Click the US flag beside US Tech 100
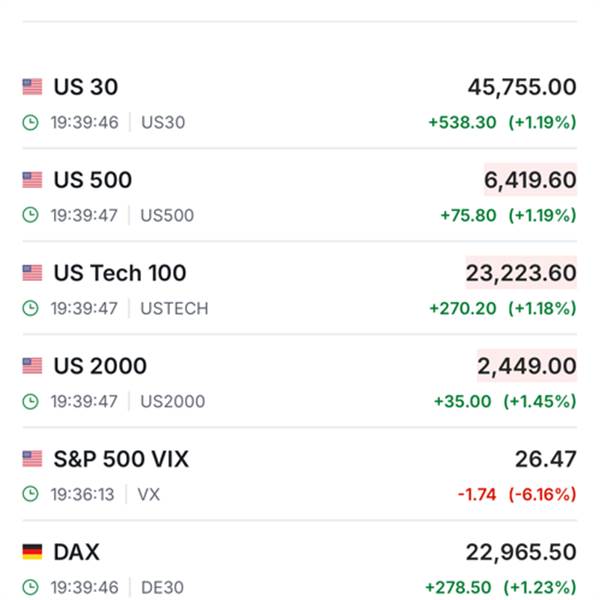Image resolution: width=600 pixels, height=600 pixels. pyautogui.click(x=32, y=273)
